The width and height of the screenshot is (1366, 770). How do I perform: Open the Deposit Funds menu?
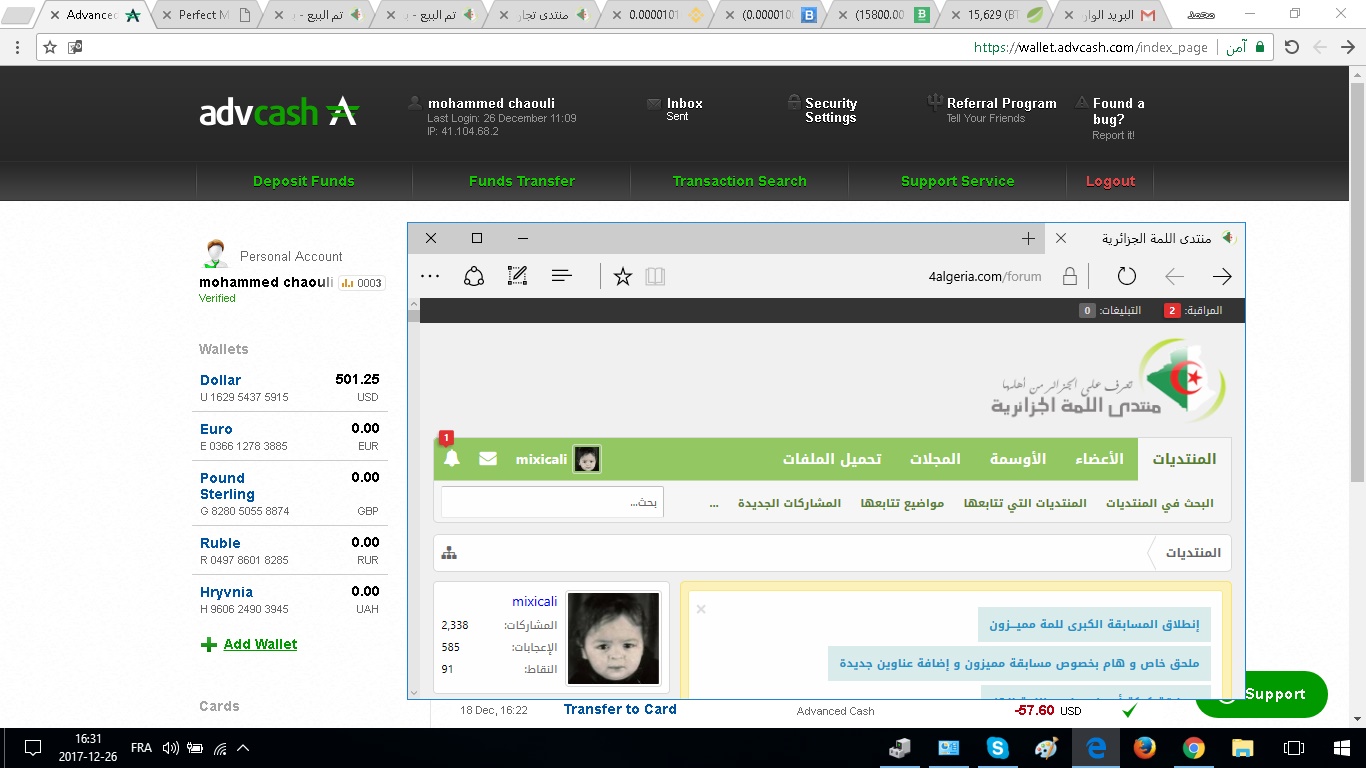[304, 181]
